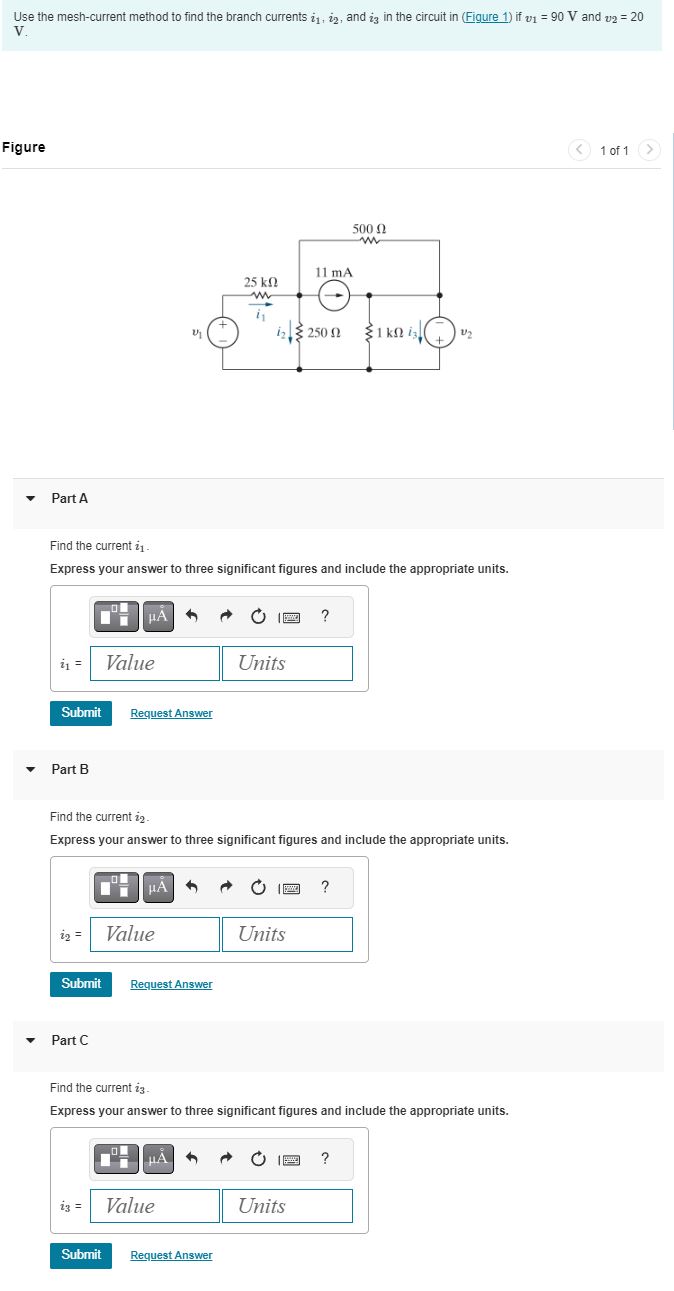674x1291 pixels.
Task: Collapse the Part A section
Action: [30, 498]
